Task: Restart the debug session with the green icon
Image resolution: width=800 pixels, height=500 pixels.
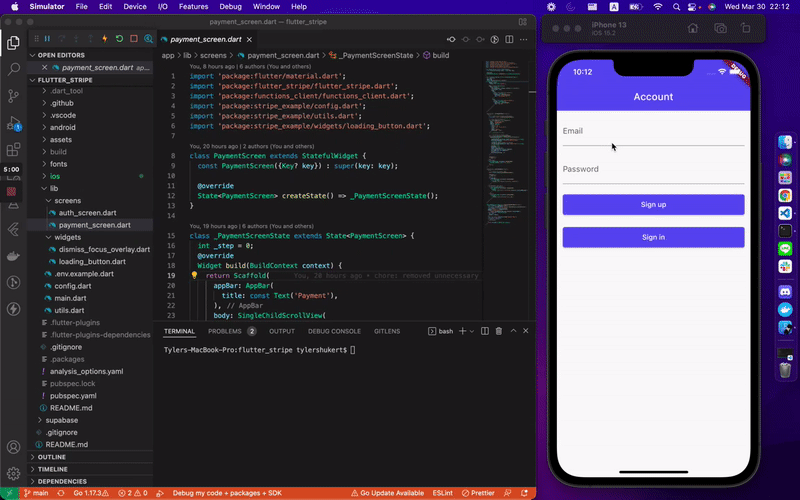Action: coord(119,39)
